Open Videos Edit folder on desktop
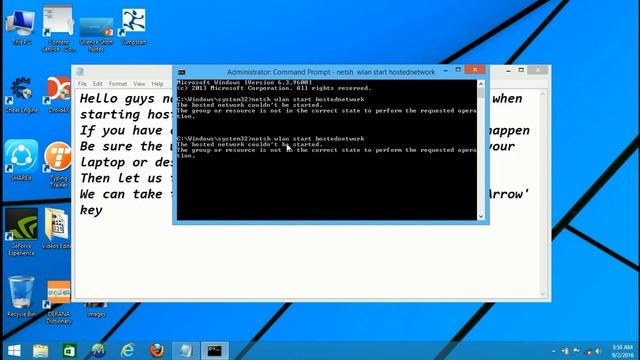 (x=57, y=229)
